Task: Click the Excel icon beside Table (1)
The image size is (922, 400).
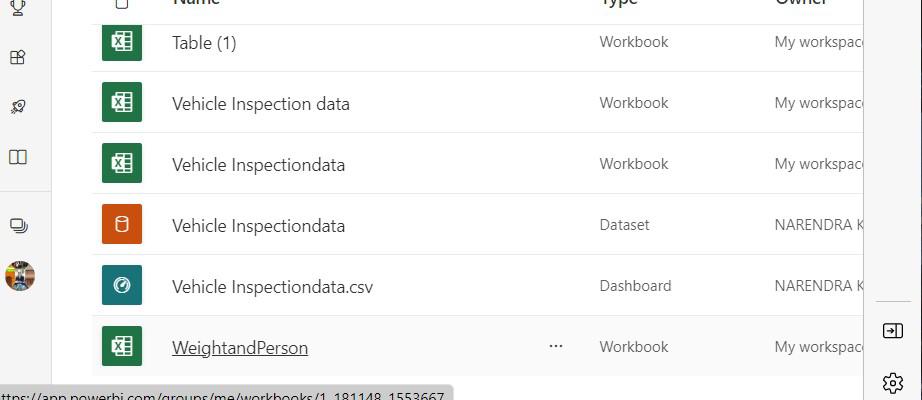Action: point(122,43)
